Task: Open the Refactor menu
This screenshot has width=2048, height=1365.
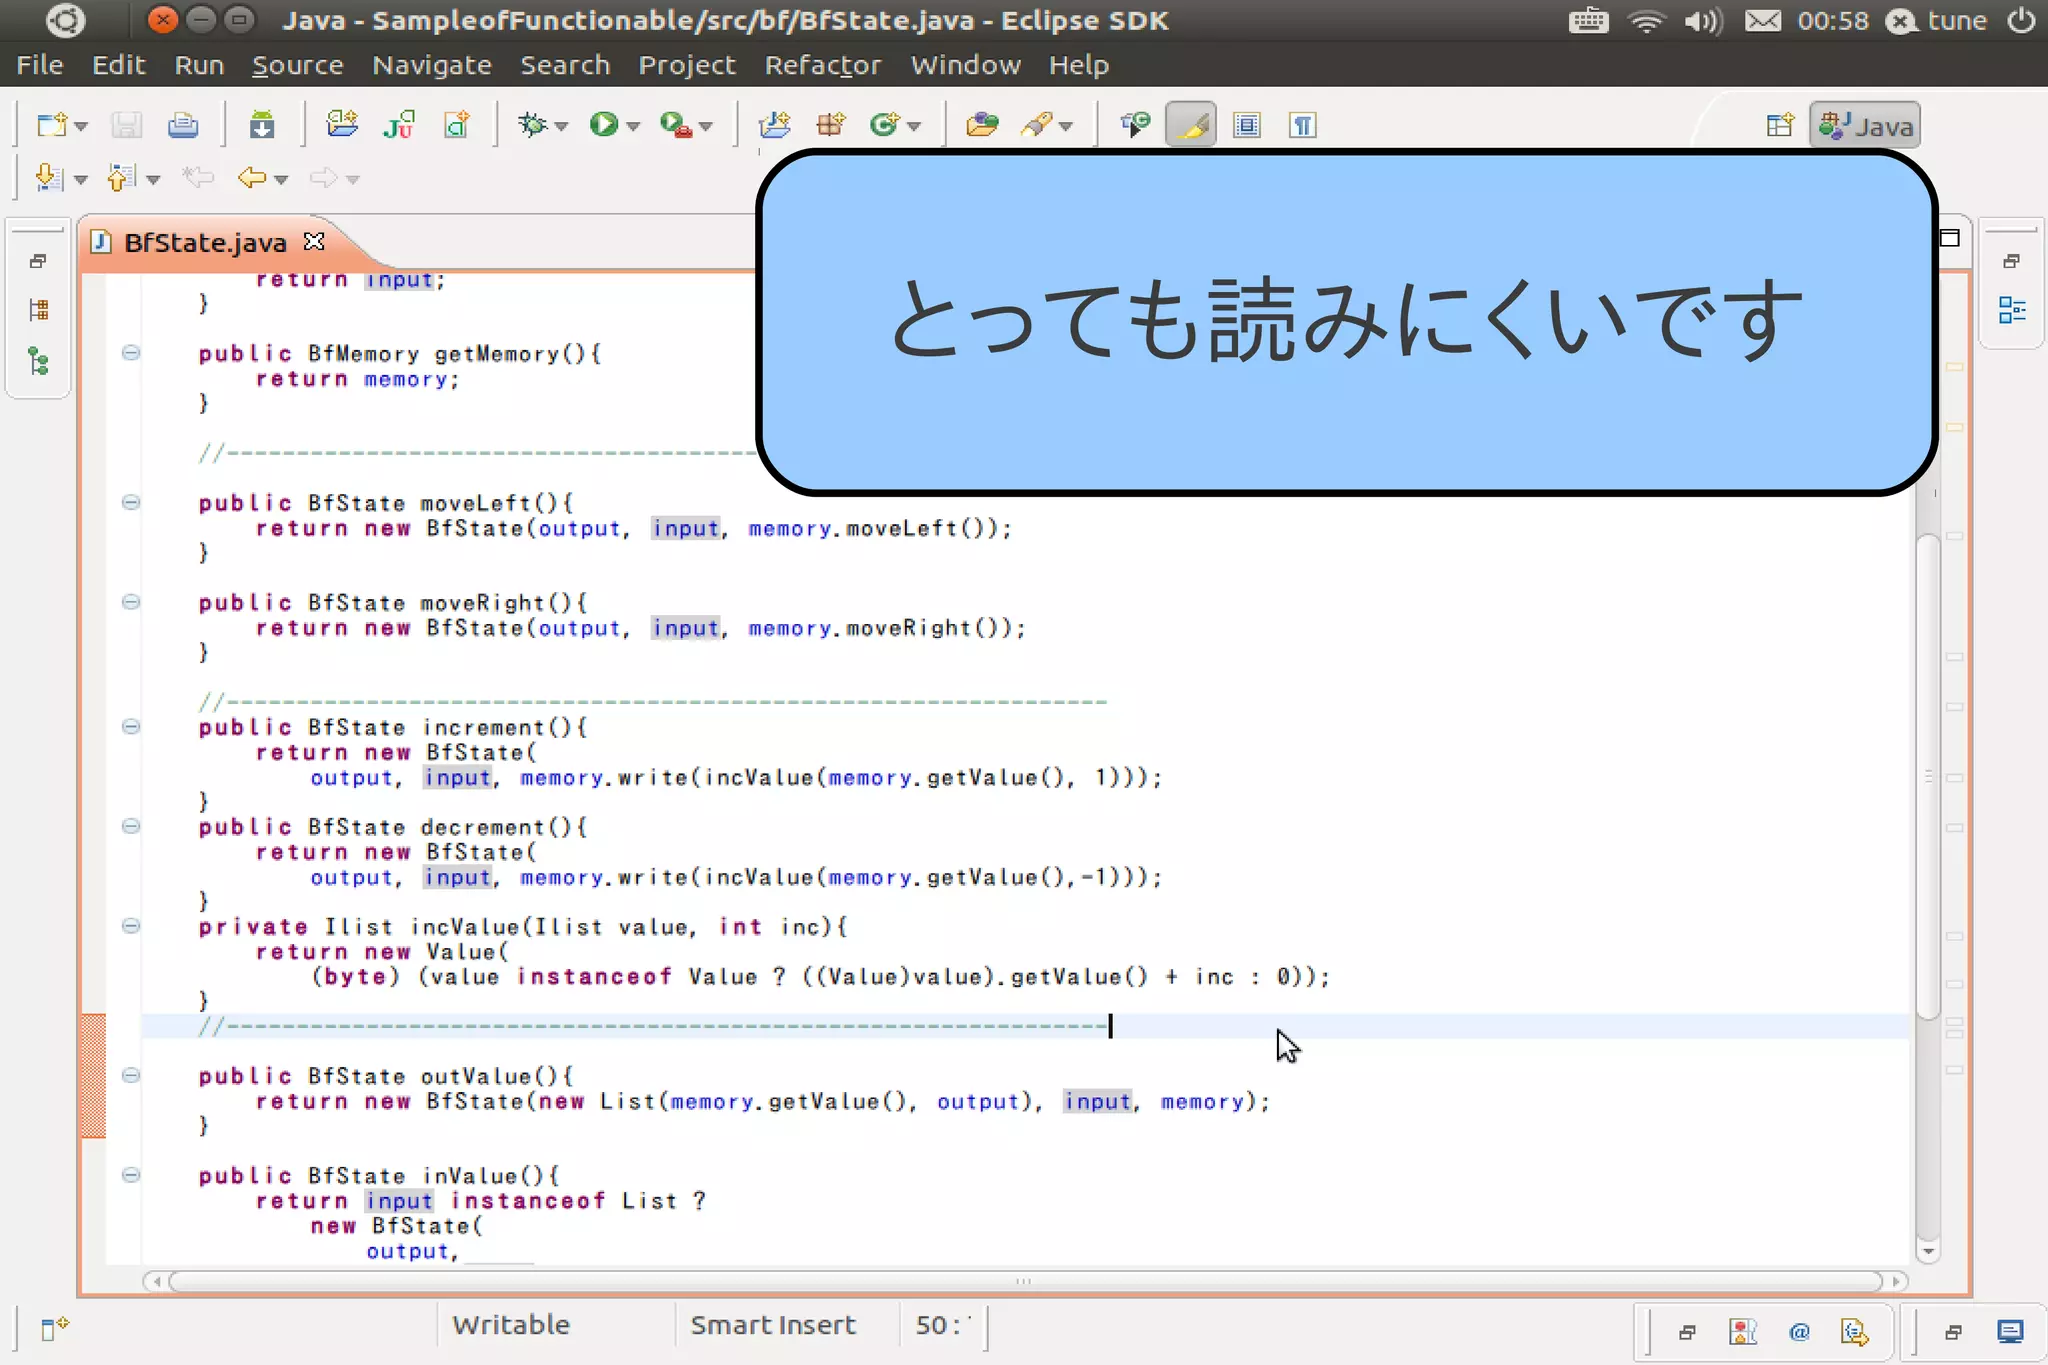Action: click(822, 65)
